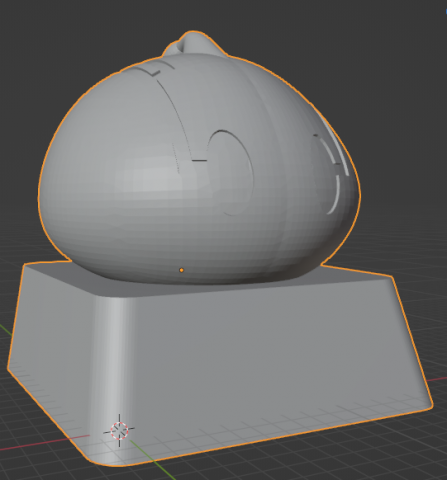Screen dimensions: 447x480
Task: Click the 3D cursor crosshair
Action: (x=119, y=431)
